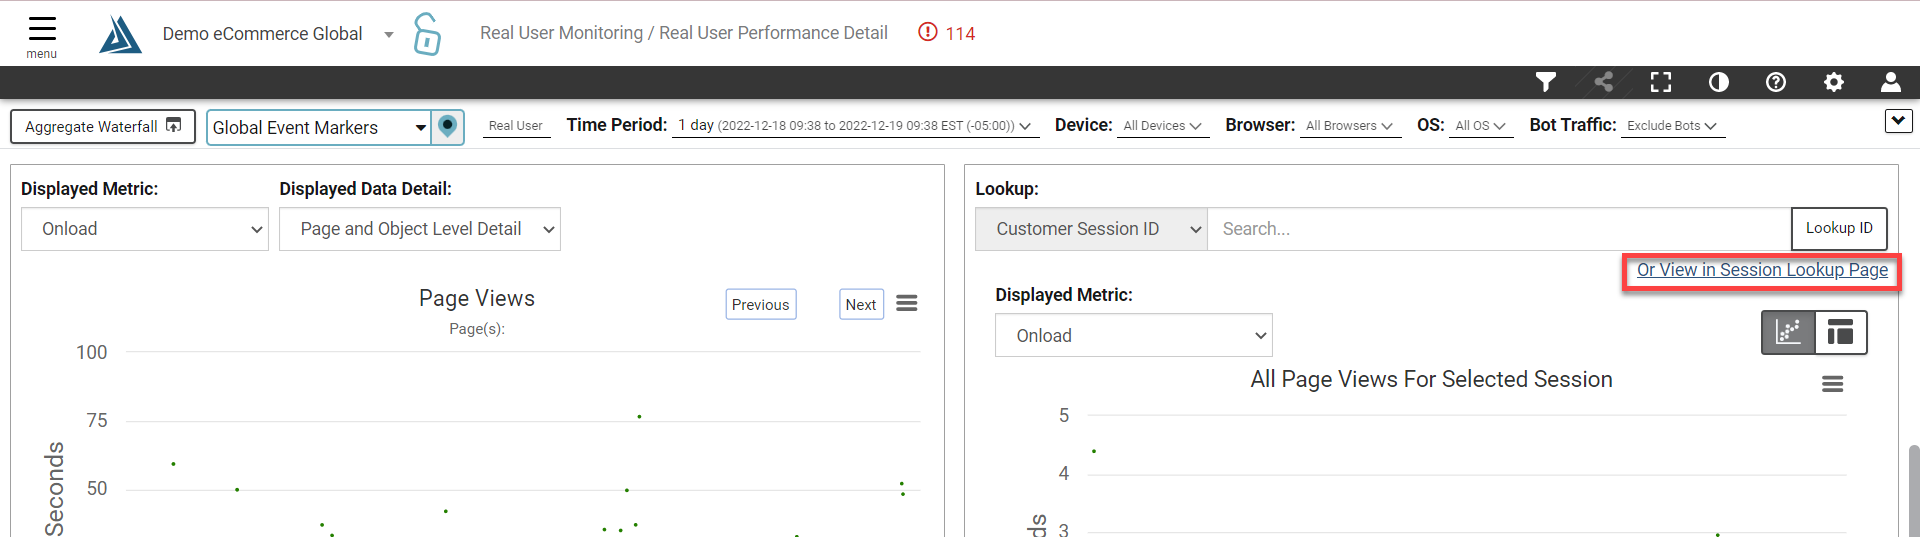Open the Exclude Bots dropdown
1920x537 pixels.
coord(1672,126)
